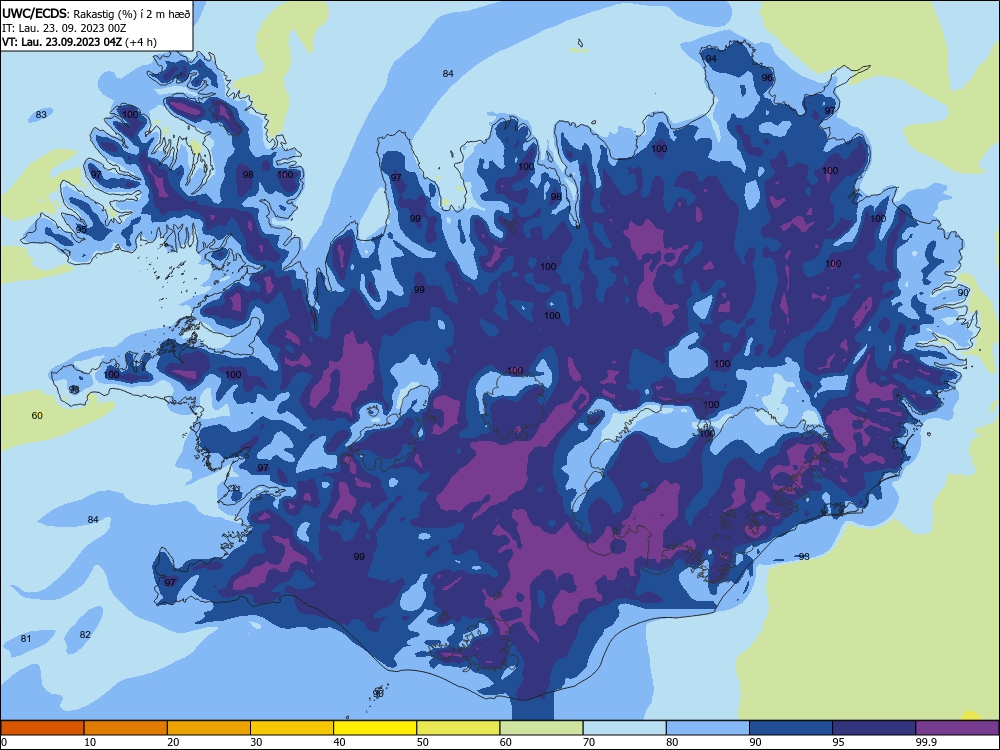Select the golden 30–40 legend color
Viewport: 1000px width, 750px height.
point(292,728)
